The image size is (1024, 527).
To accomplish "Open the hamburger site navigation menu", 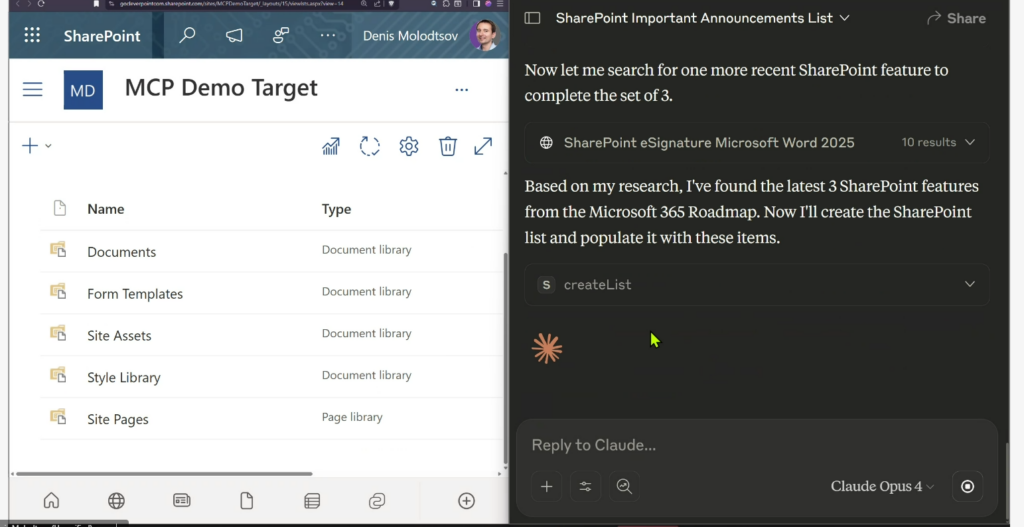I will tap(33, 89).
